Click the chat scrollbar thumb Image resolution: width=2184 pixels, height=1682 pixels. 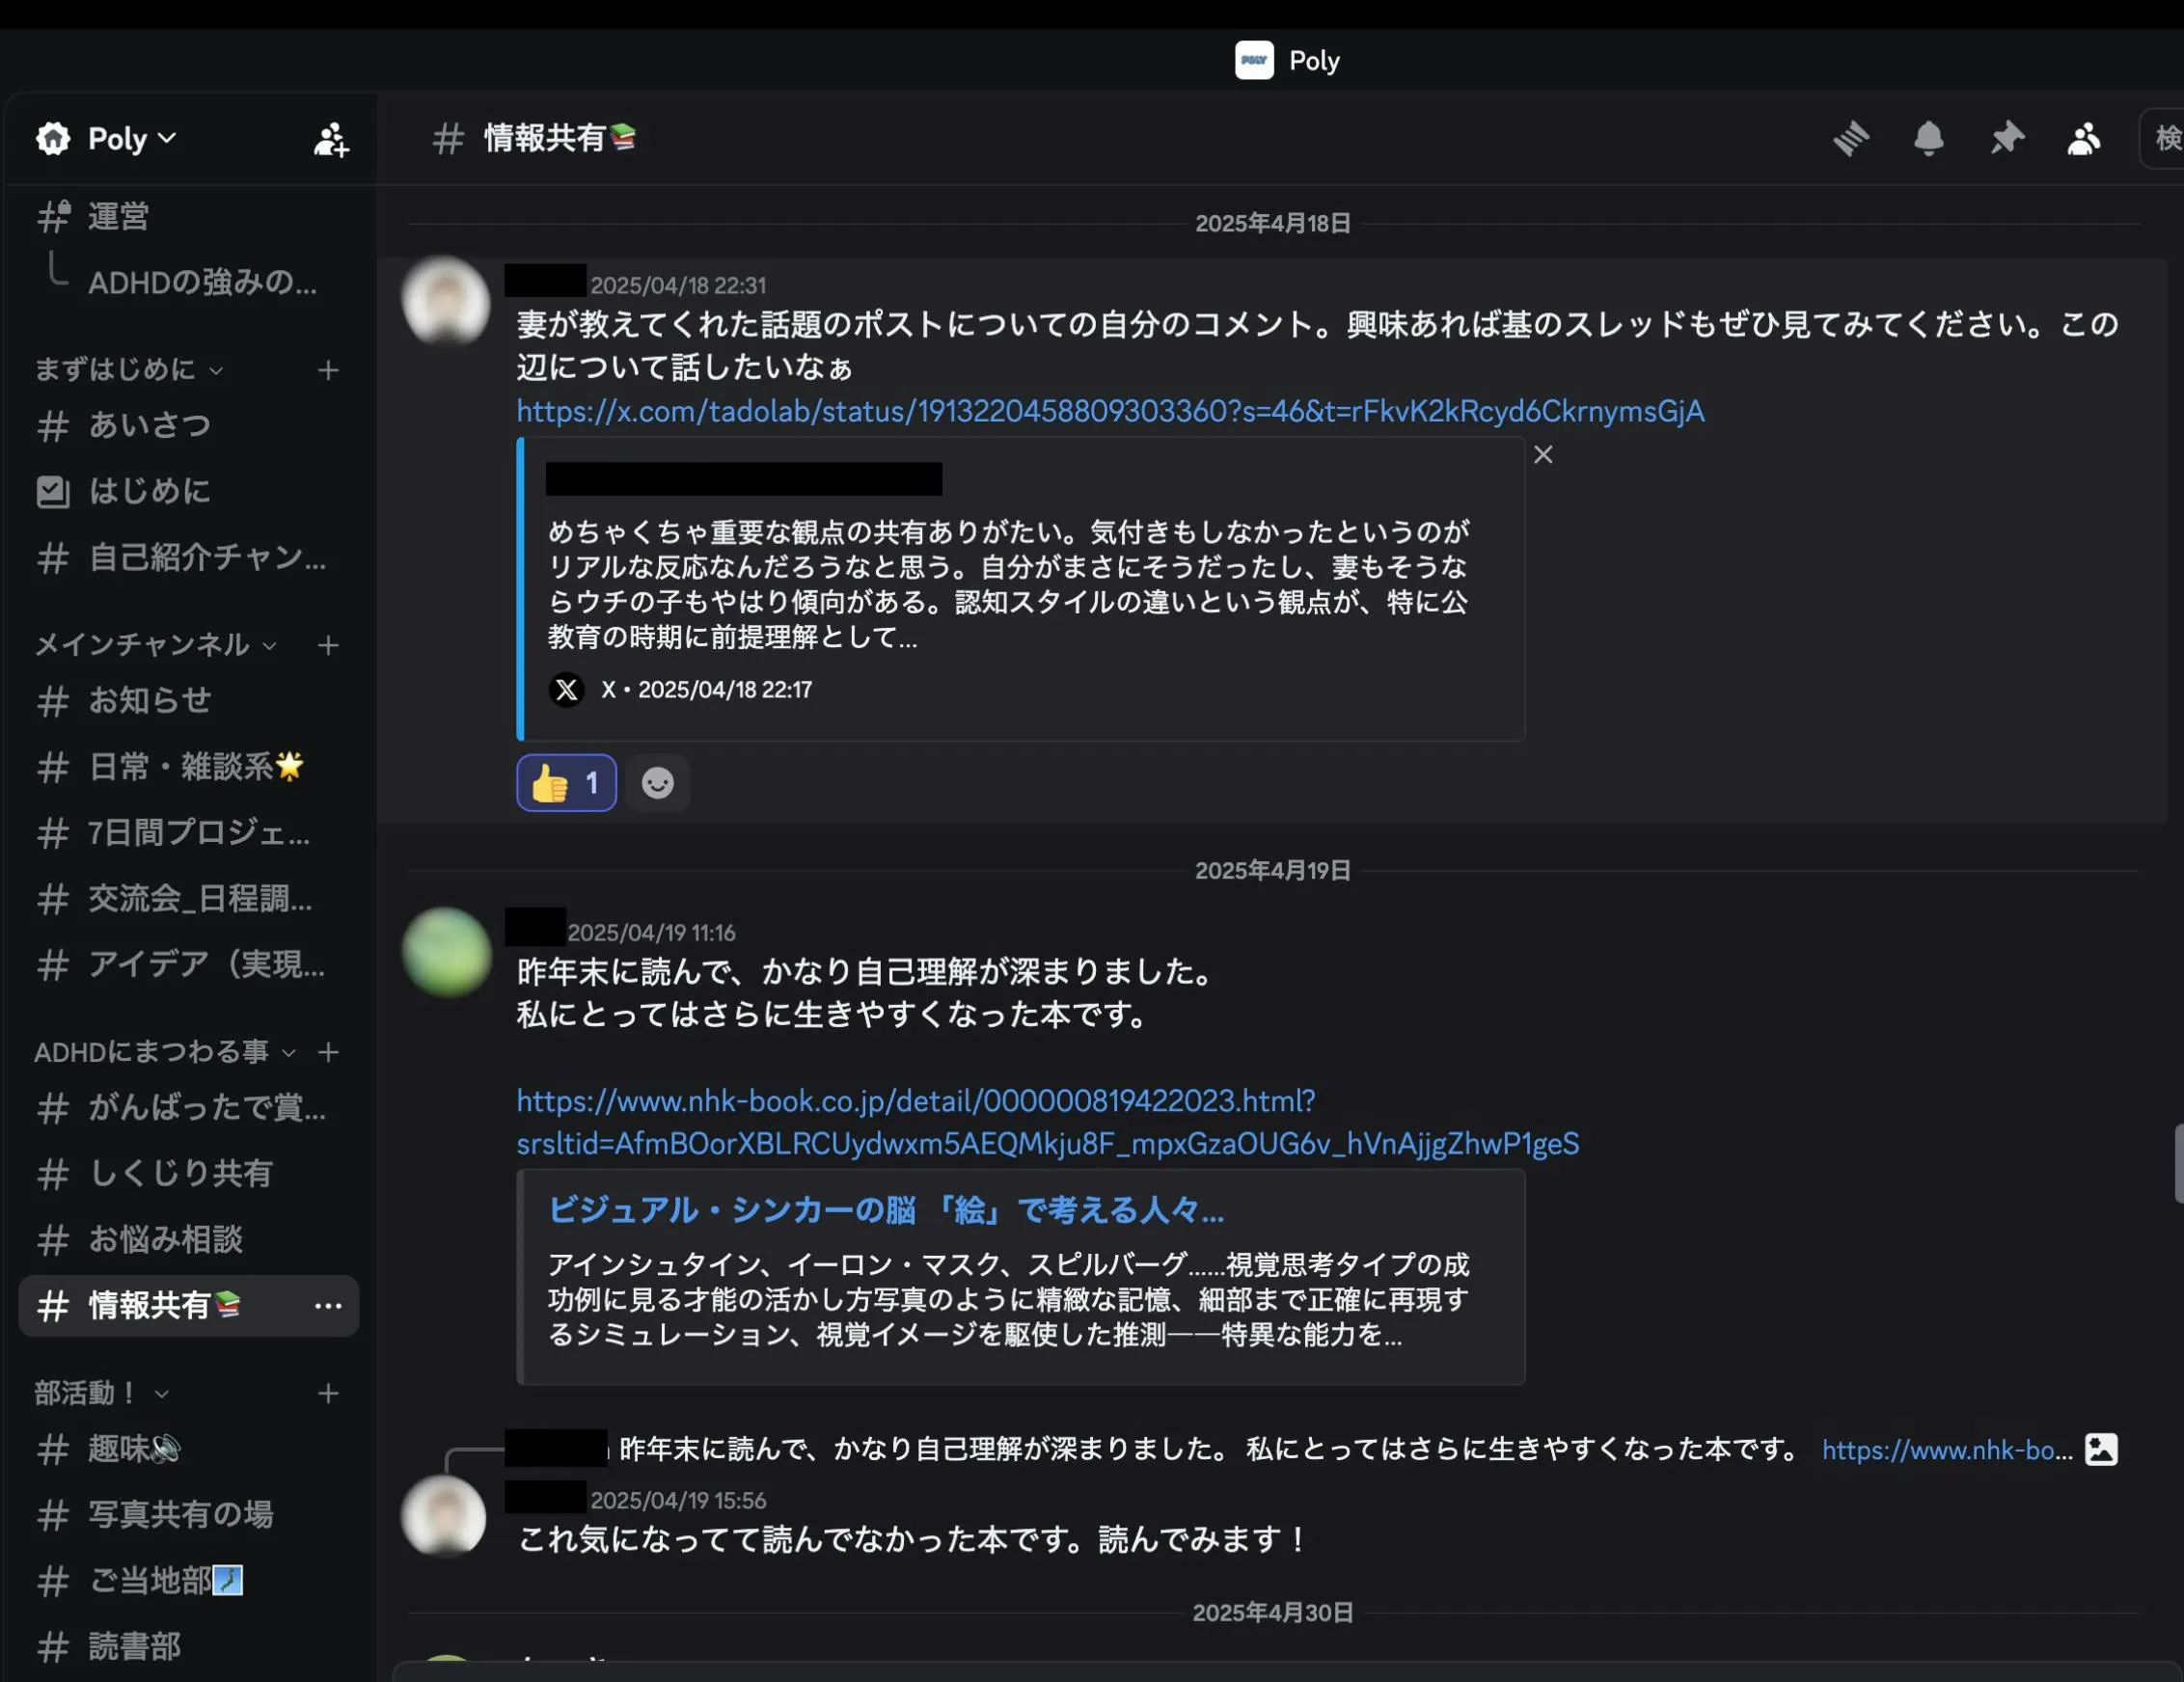[x=2178, y=1163]
